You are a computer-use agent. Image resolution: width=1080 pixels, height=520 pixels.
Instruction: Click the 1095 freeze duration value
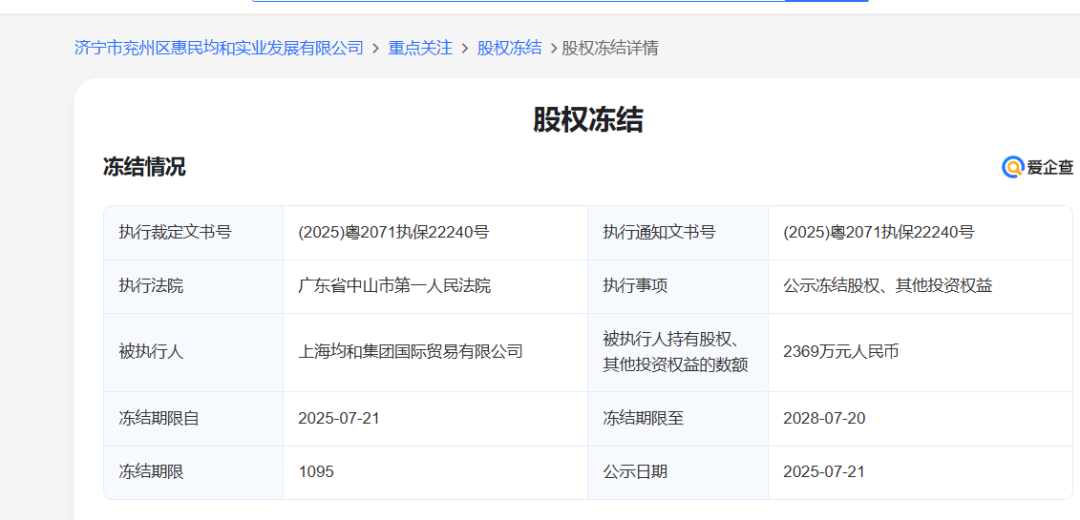click(x=316, y=472)
